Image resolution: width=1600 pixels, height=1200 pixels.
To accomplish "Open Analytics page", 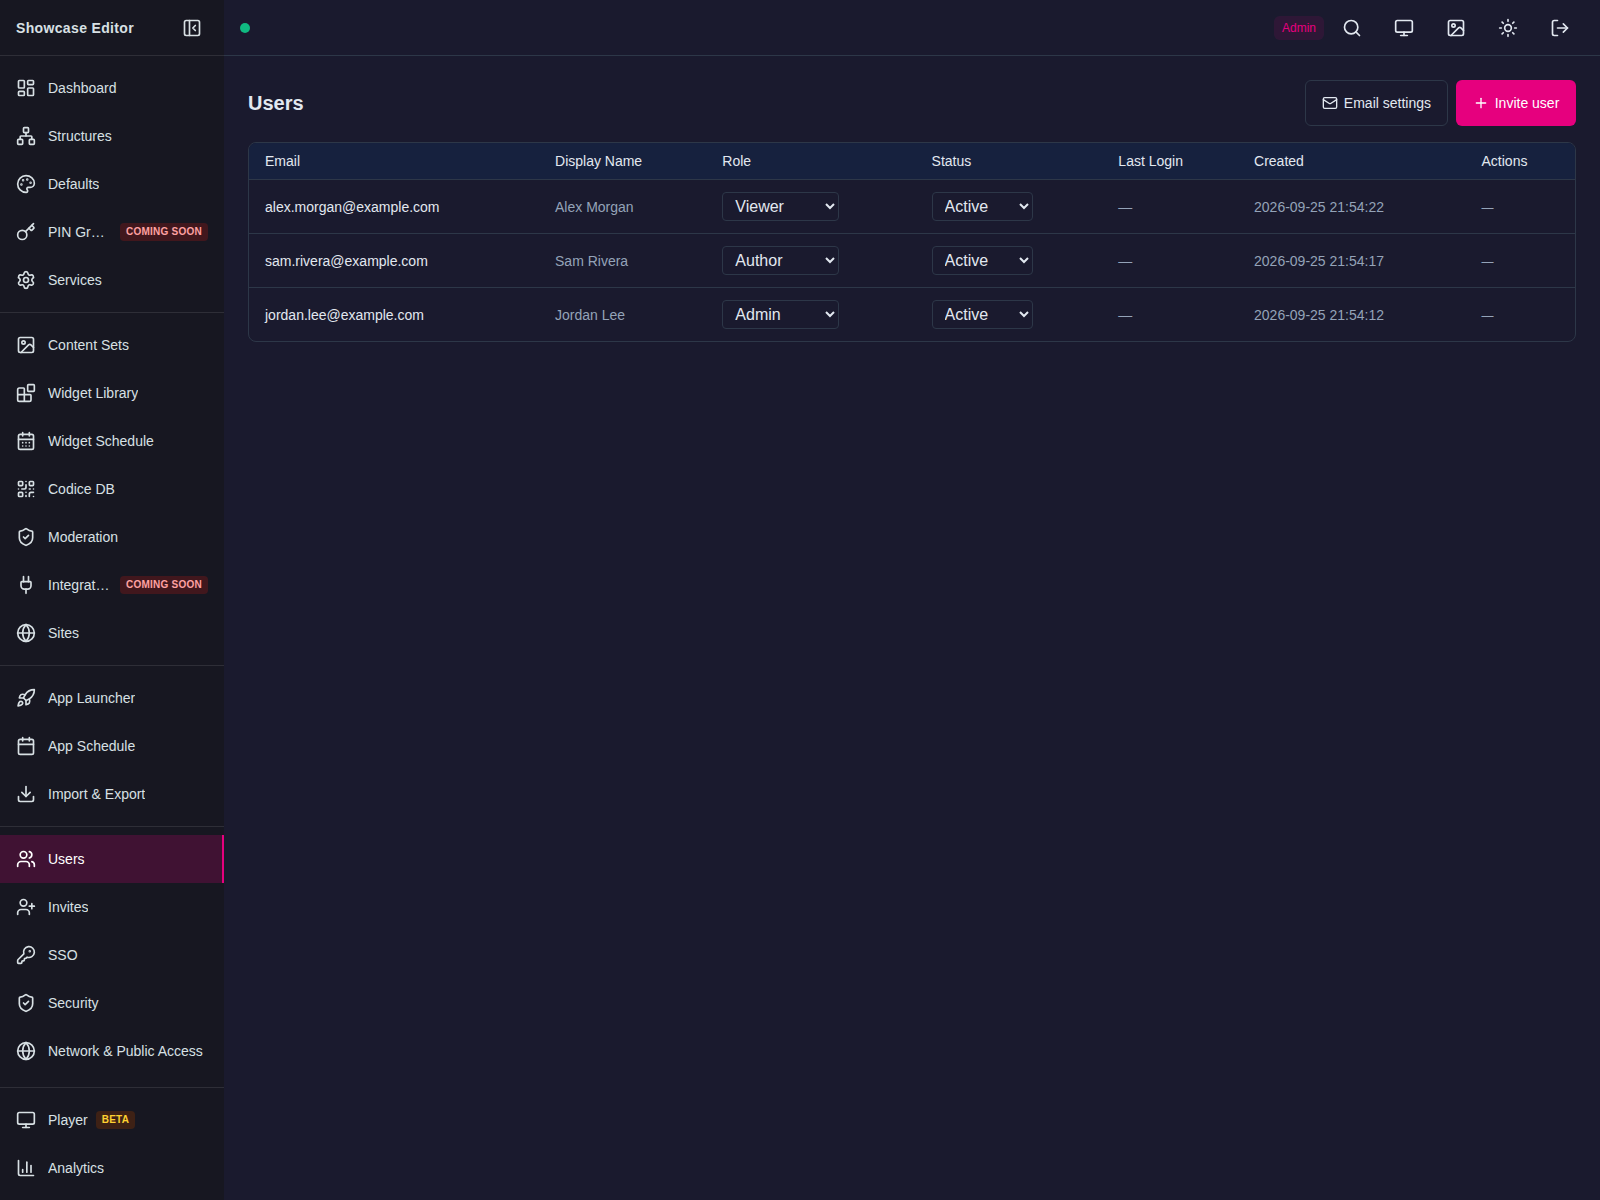I will pyautogui.click(x=112, y=1168).
